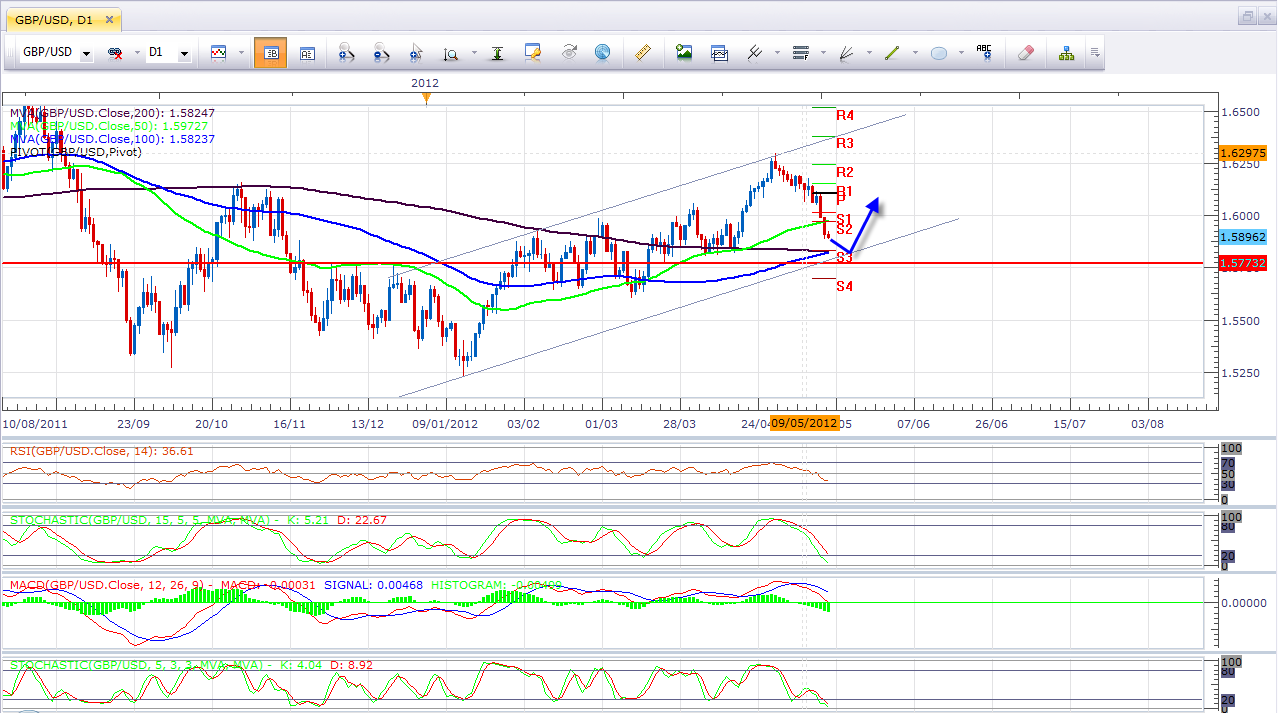Click the S3 pivot label
This screenshot has height=713, width=1278.
click(x=845, y=258)
